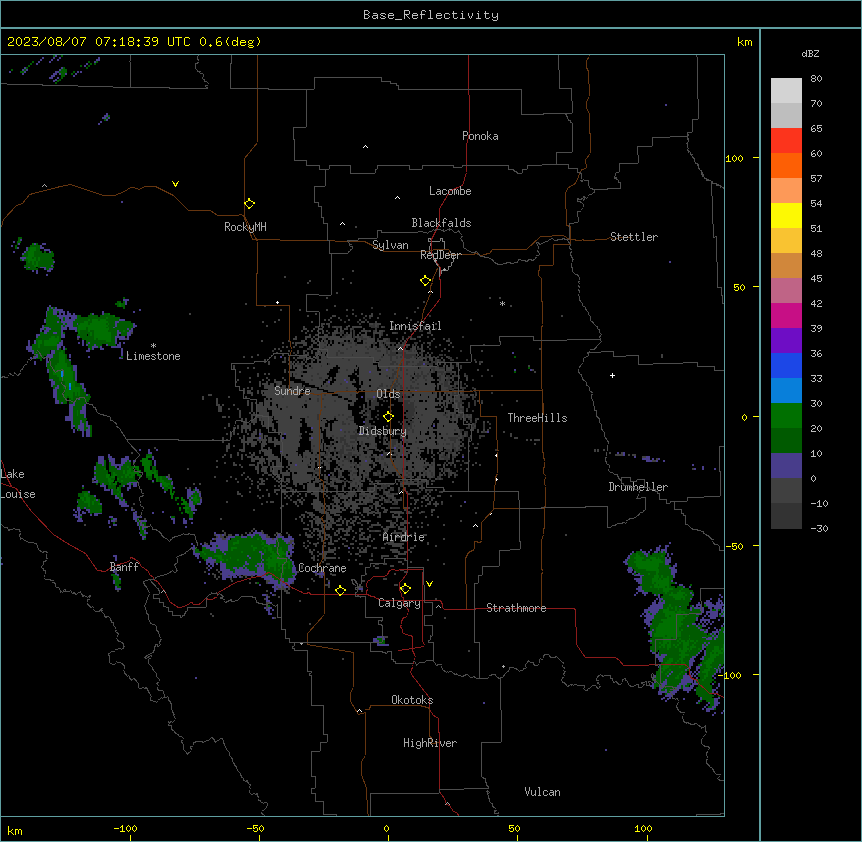
Task: Click the Drumheller label
Action: point(638,487)
